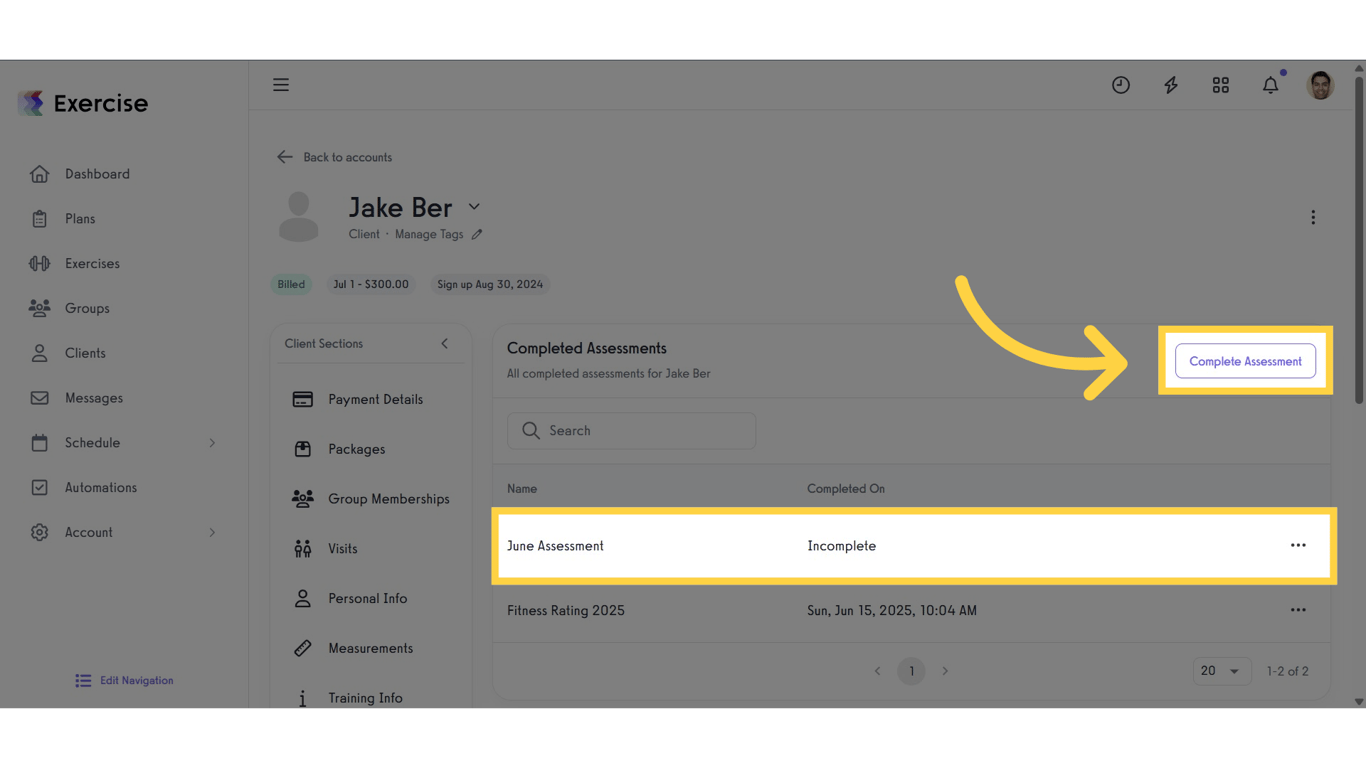
Task: Click the Manage Tags pencil icon
Action: pyautogui.click(x=477, y=235)
